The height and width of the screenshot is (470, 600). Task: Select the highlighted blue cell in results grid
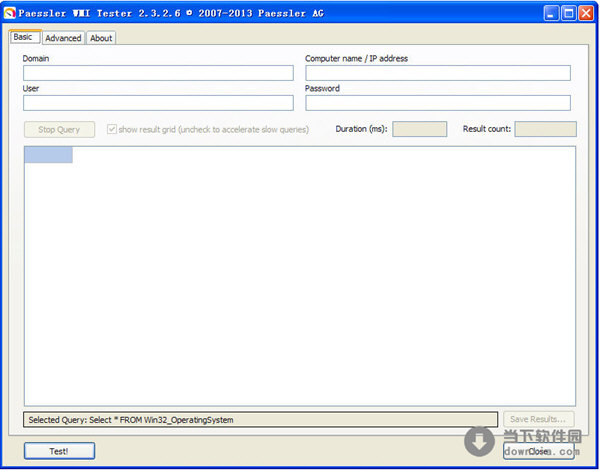[x=48, y=155]
